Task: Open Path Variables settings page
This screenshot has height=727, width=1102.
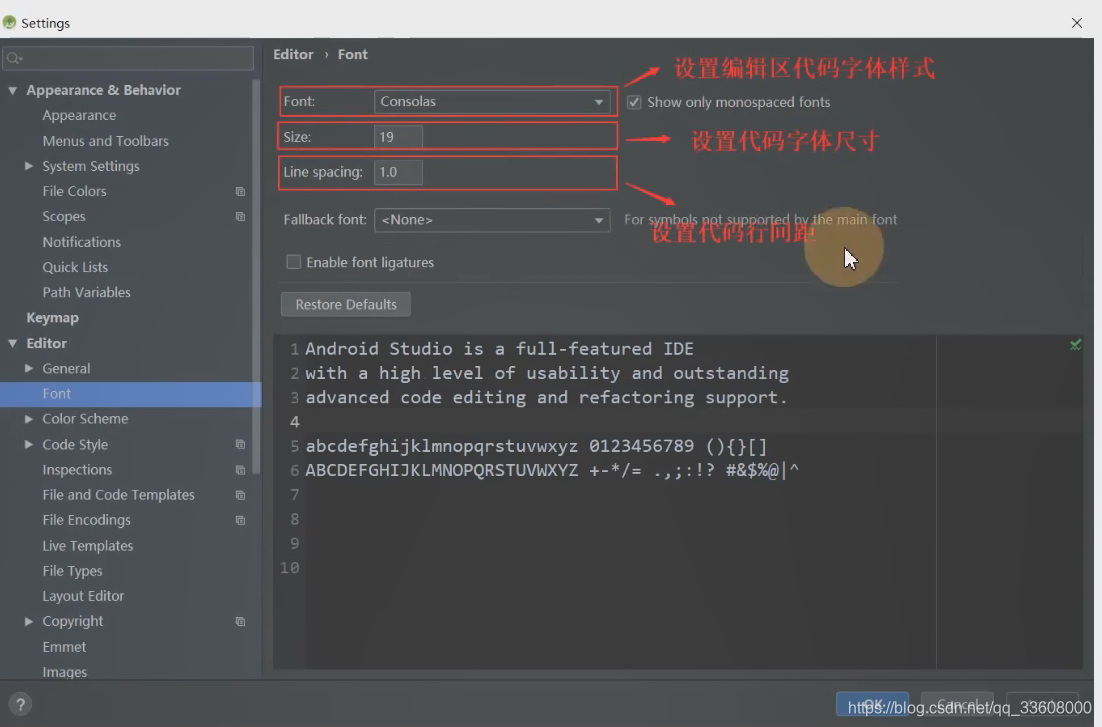Action: click(x=86, y=292)
